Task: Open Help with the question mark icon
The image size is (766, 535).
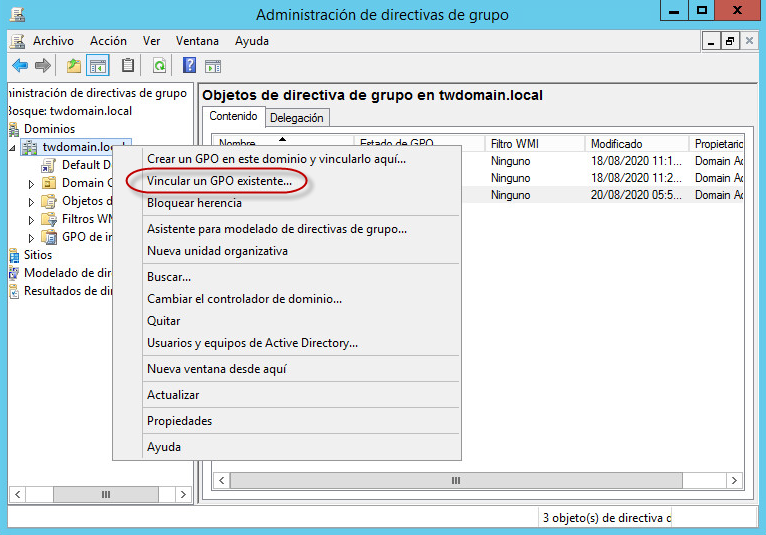Action: click(189, 66)
